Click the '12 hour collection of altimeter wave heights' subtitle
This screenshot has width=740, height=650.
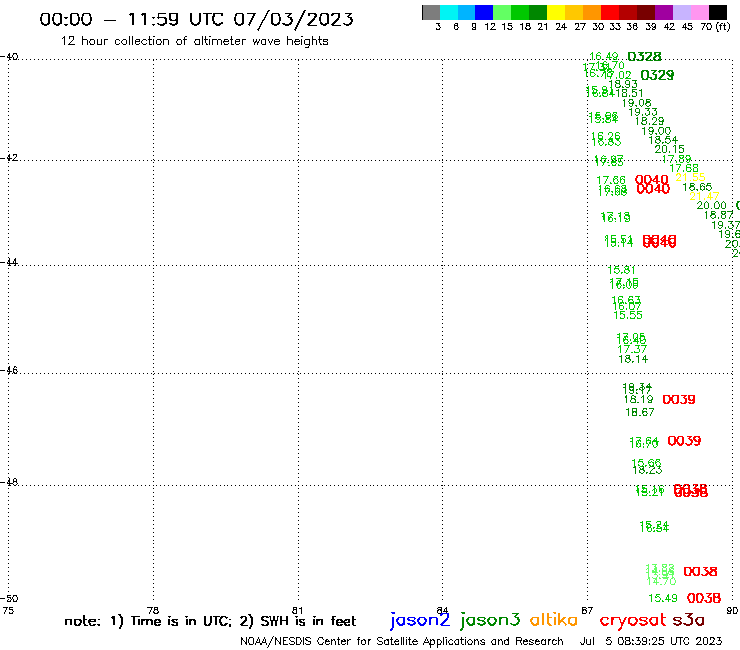tap(194, 41)
